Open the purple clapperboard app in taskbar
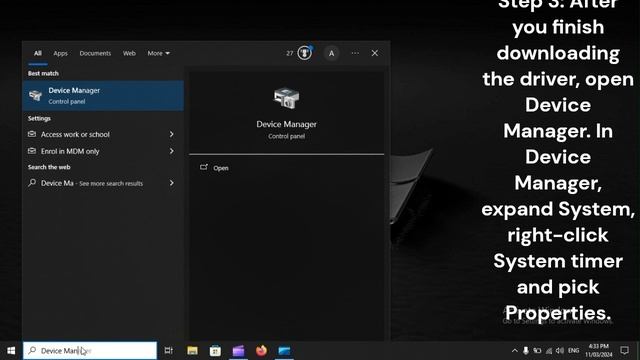Screen dimensions: 640x360 pos(238,351)
